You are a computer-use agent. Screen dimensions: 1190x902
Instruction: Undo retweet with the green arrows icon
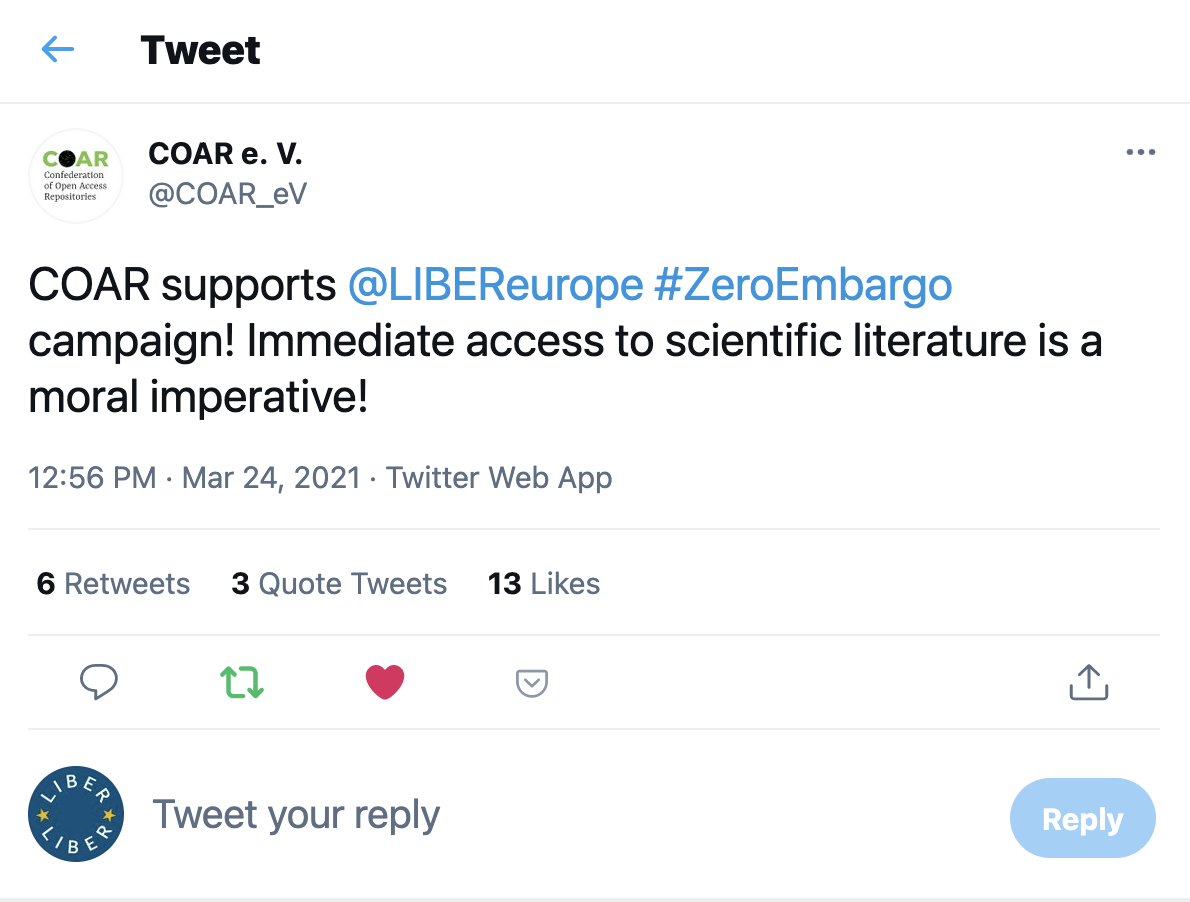tap(242, 682)
